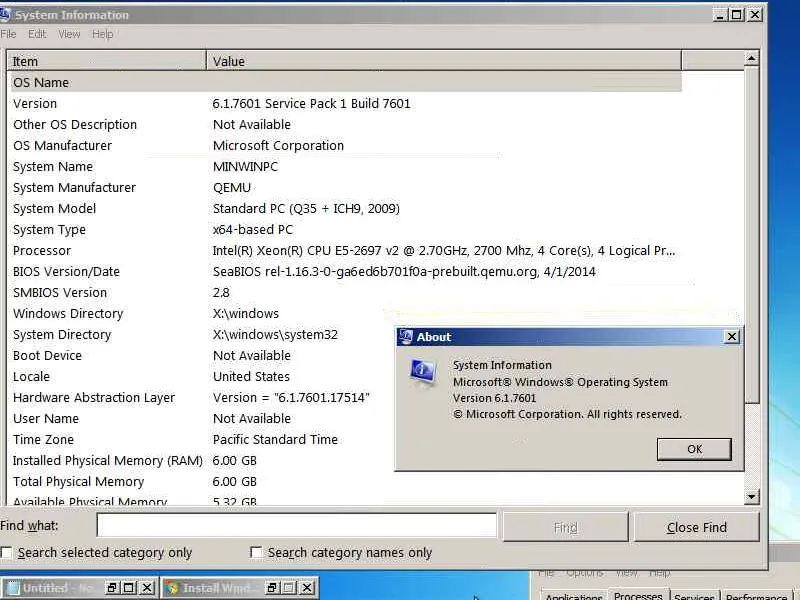
Task: Select the Other OS Description row
Action: (x=346, y=124)
